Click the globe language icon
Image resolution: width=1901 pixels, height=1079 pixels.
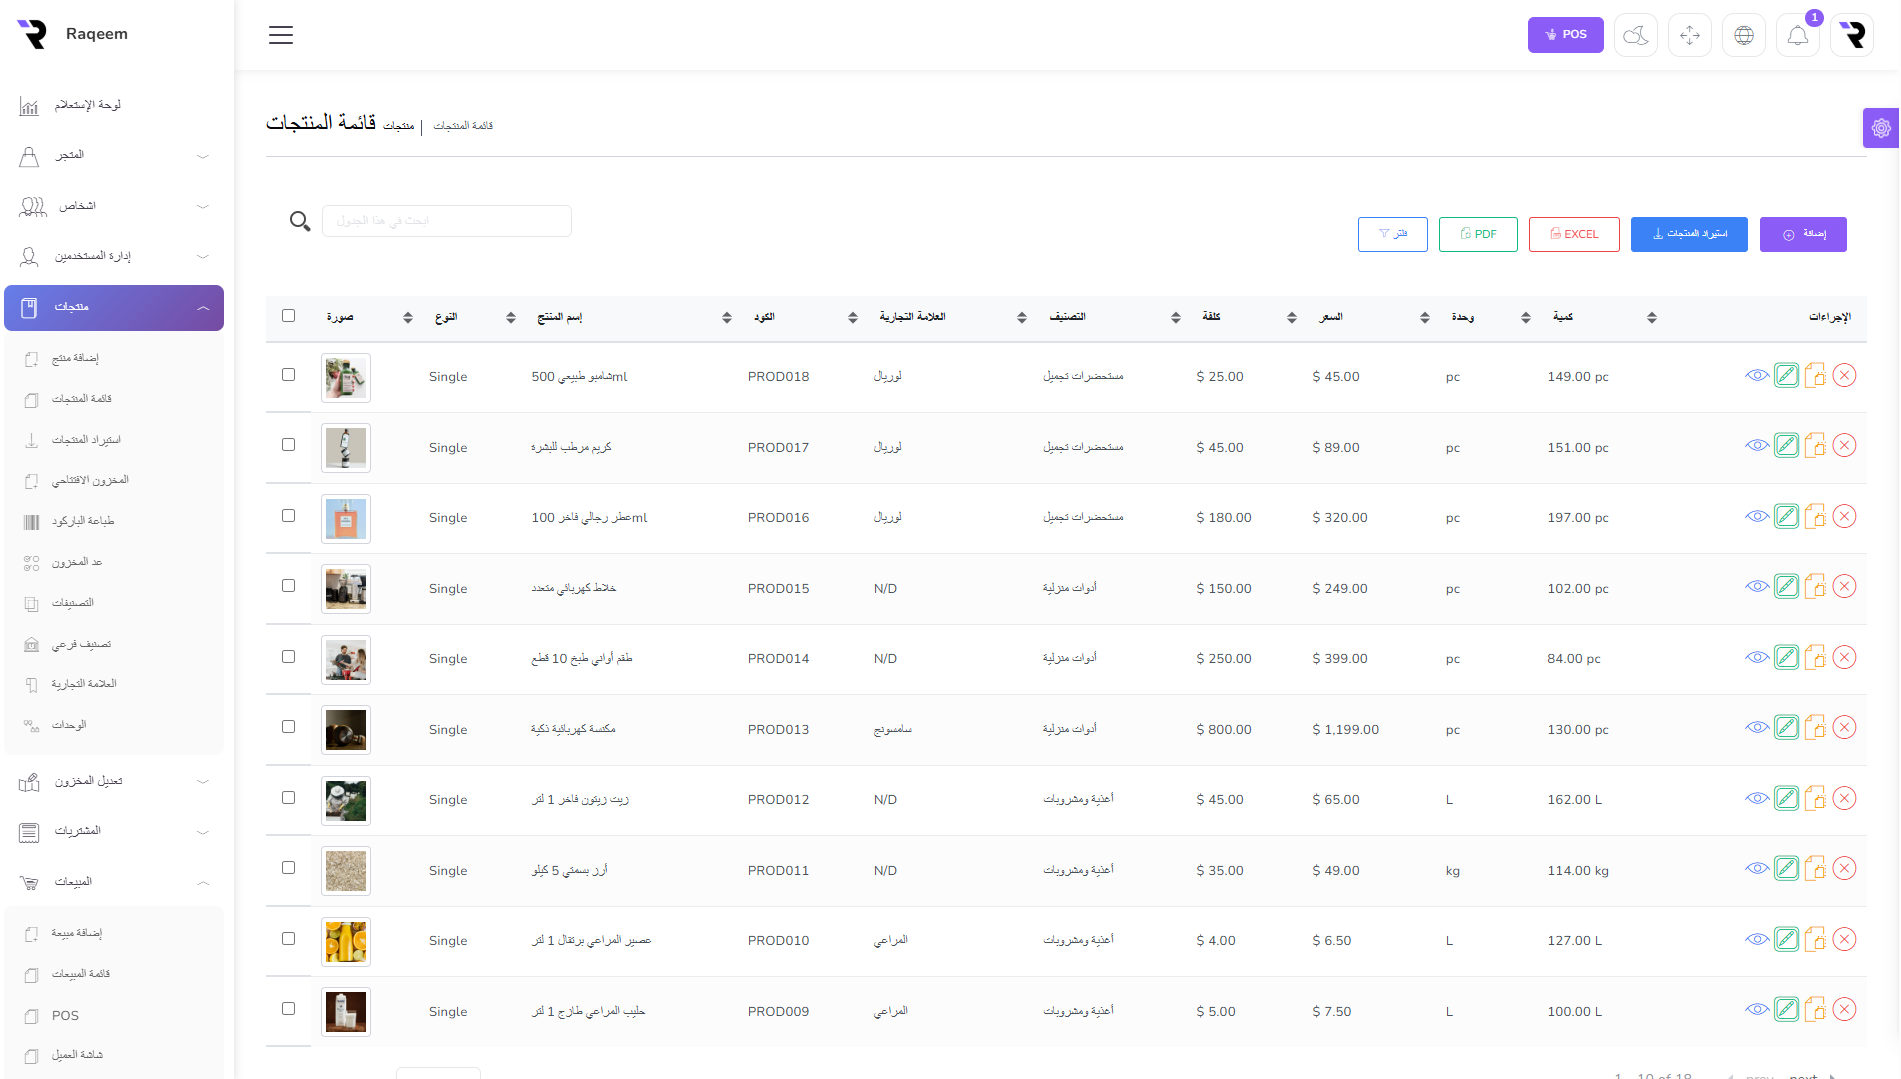(x=1743, y=36)
